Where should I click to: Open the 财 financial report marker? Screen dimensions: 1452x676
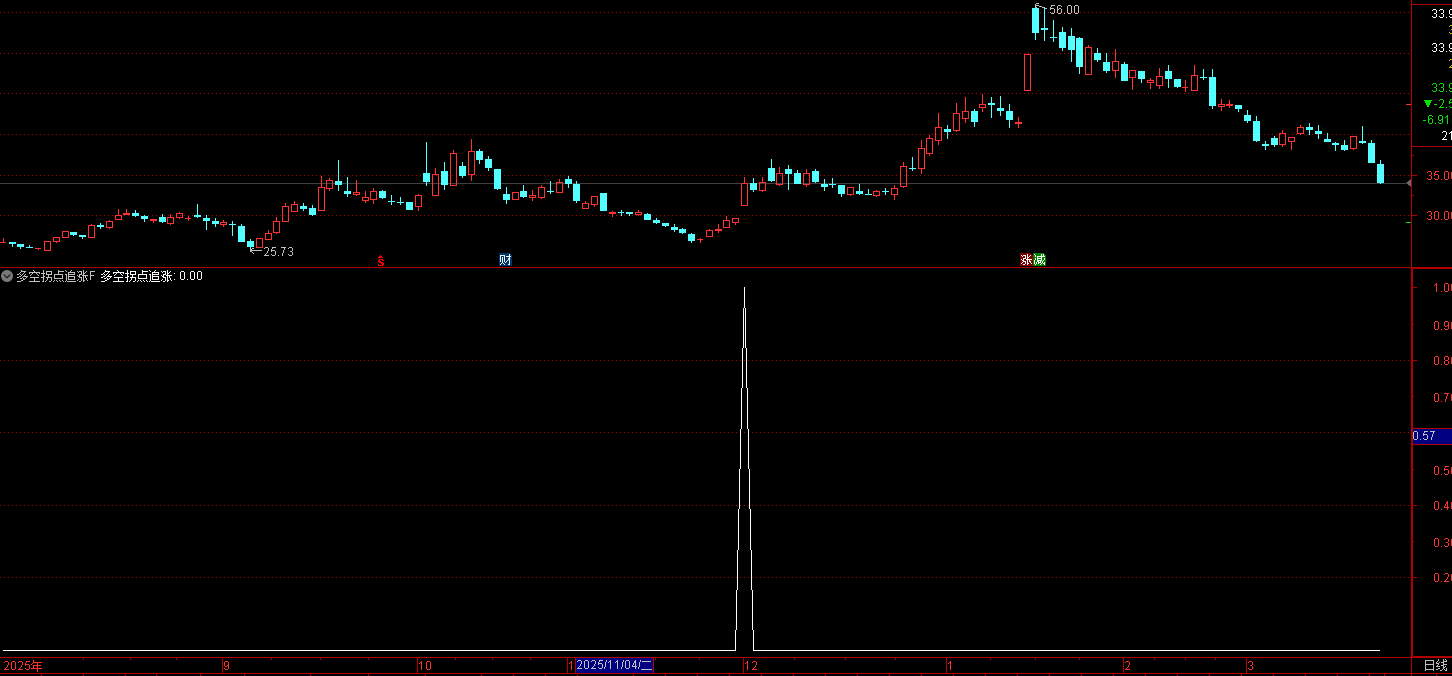pos(506,260)
